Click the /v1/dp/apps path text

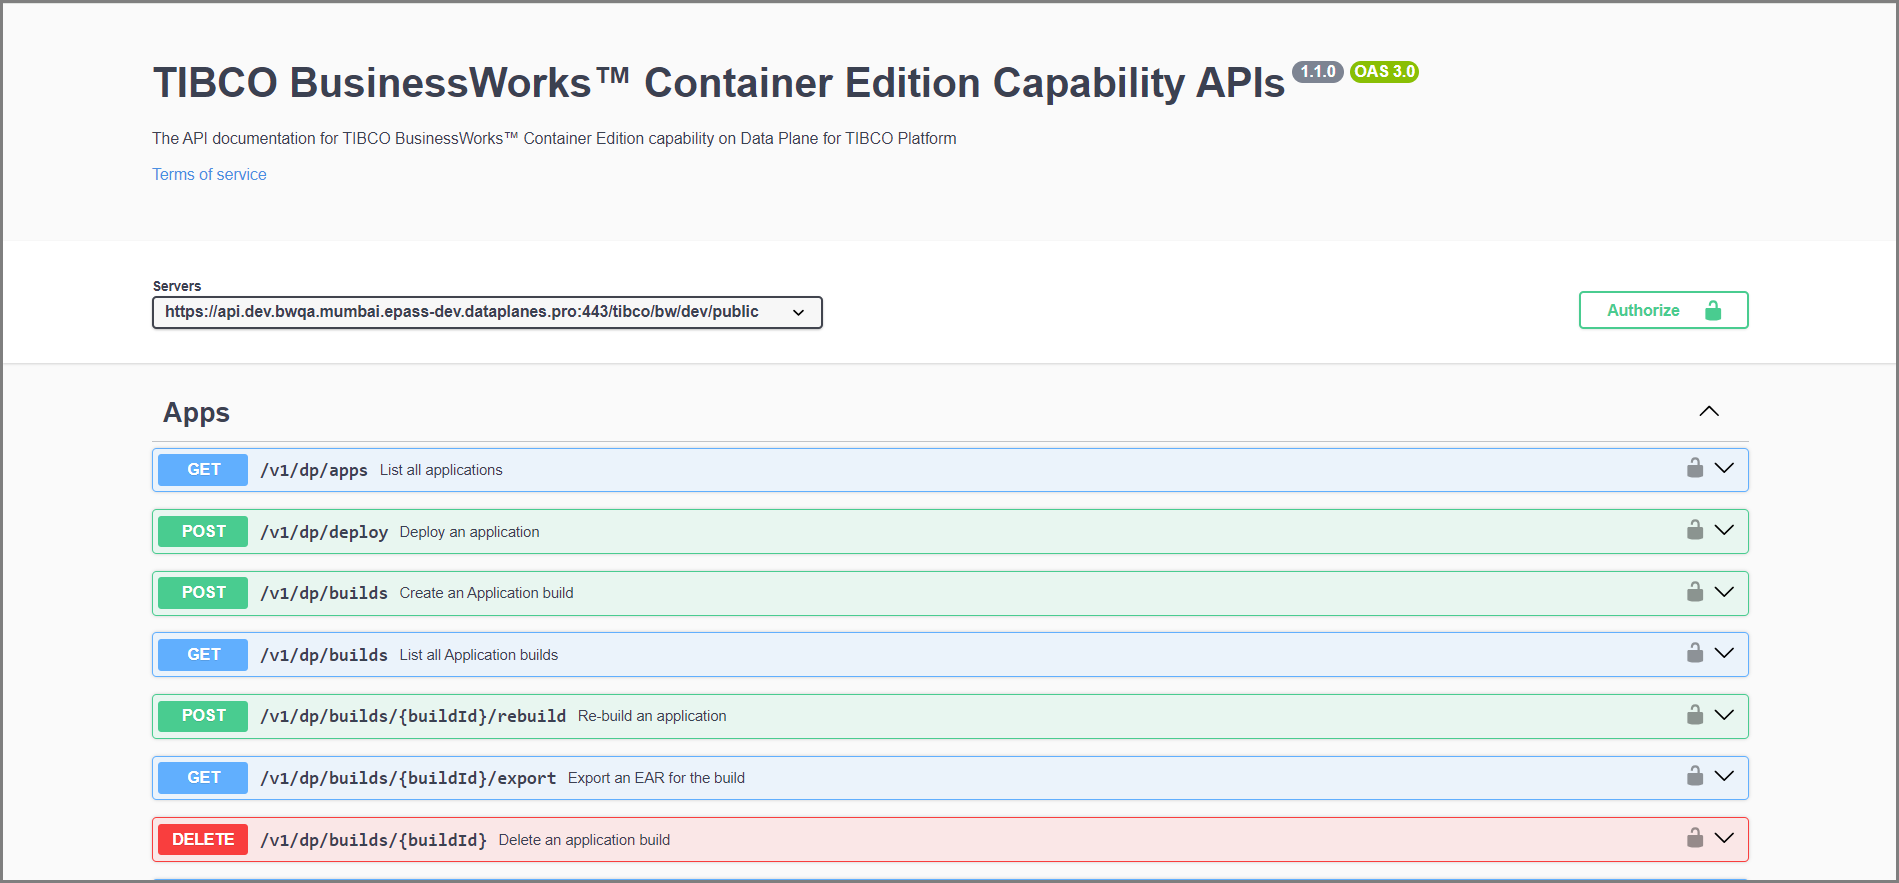click(314, 470)
